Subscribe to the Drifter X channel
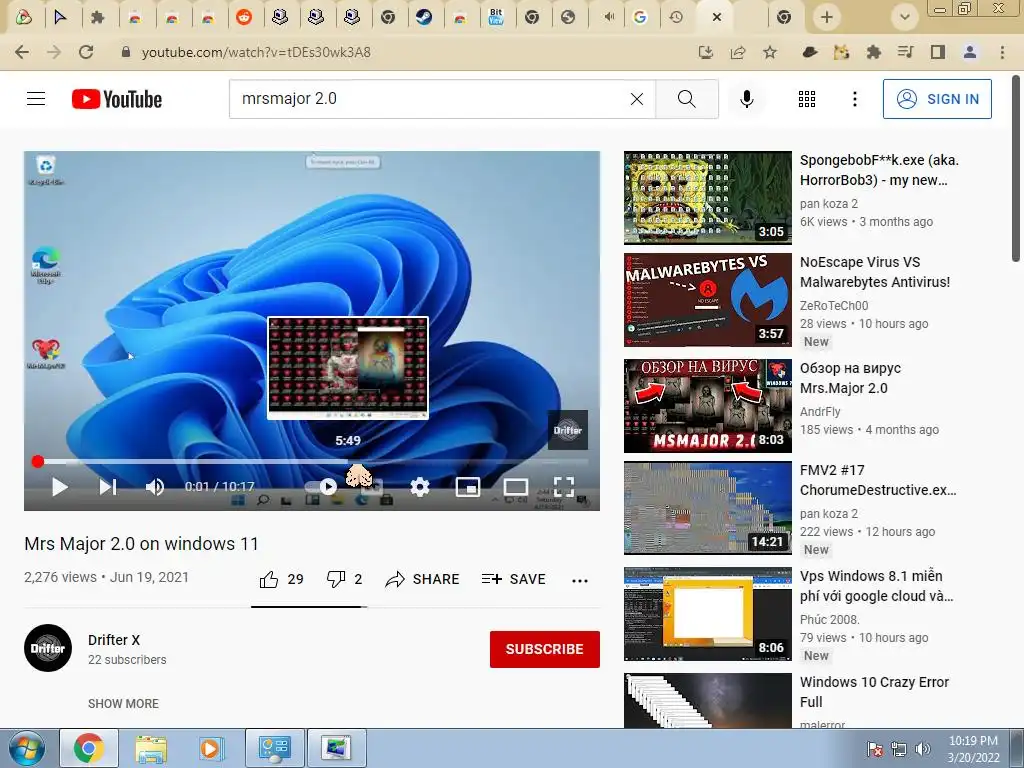The height and width of the screenshot is (768, 1024). click(545, 649)
